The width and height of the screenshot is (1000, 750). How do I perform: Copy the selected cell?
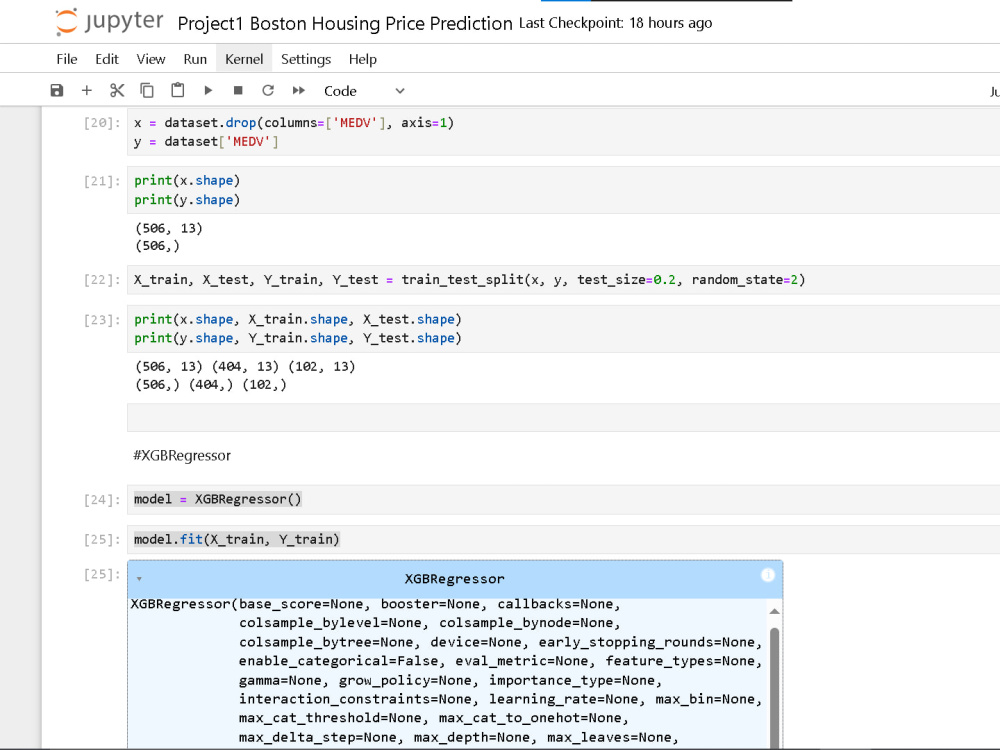147,91
